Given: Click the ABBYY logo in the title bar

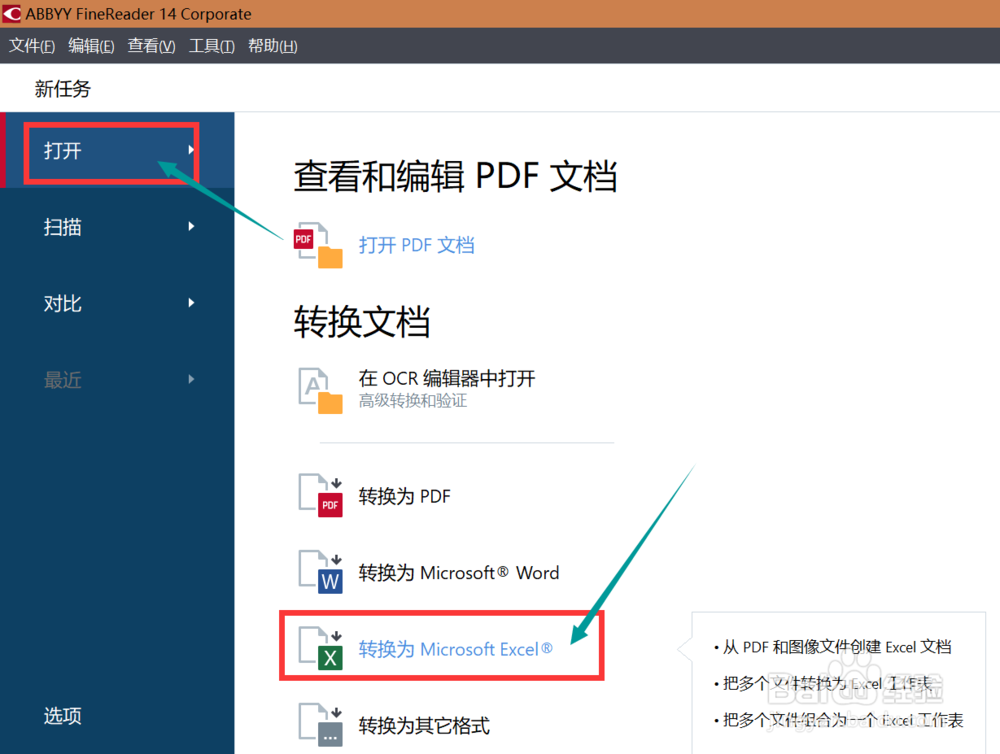Looking at the screenshot, I should point(13,14).
